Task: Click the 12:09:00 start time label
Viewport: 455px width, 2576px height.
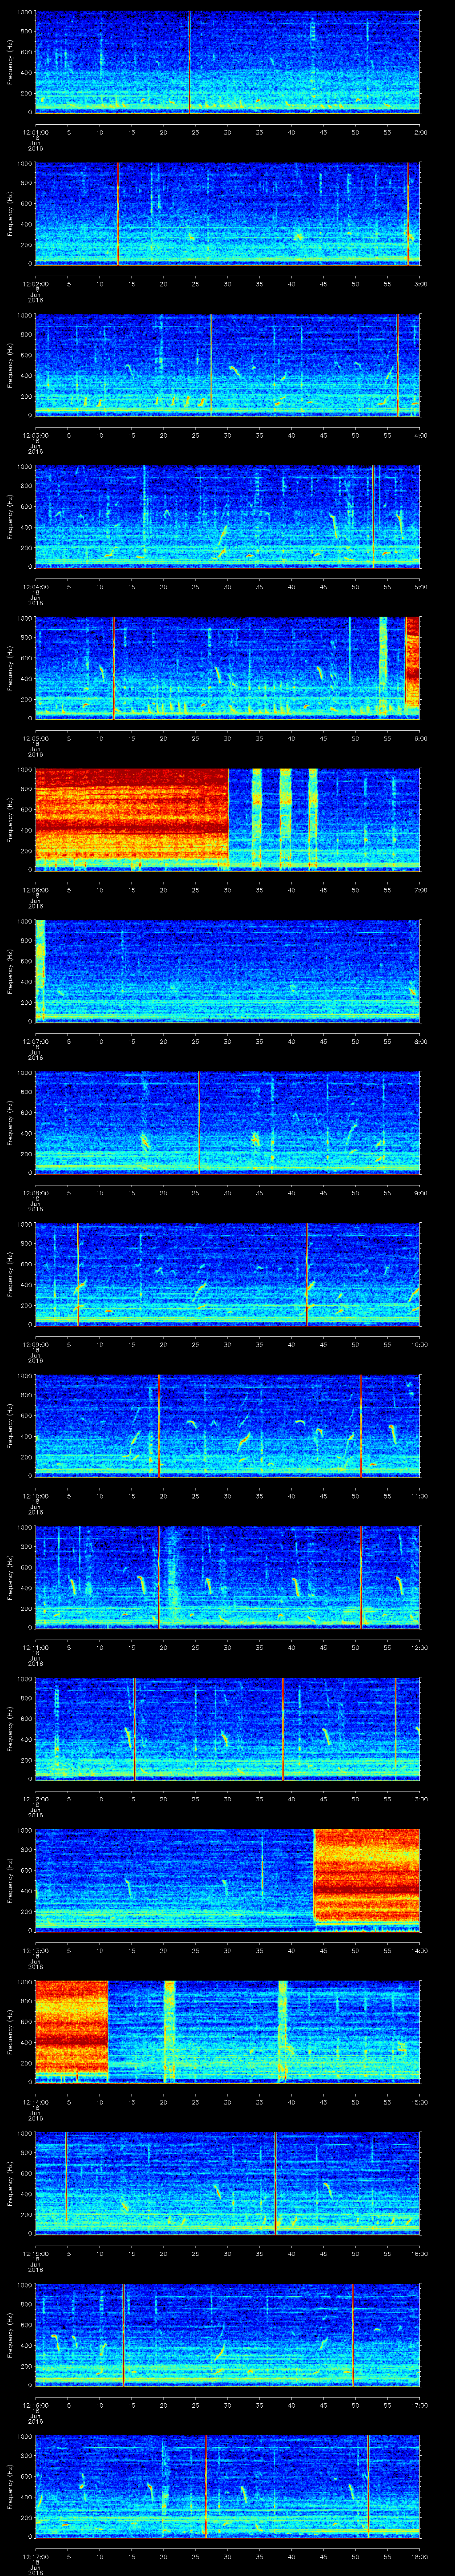Action: click(36, 1344)
